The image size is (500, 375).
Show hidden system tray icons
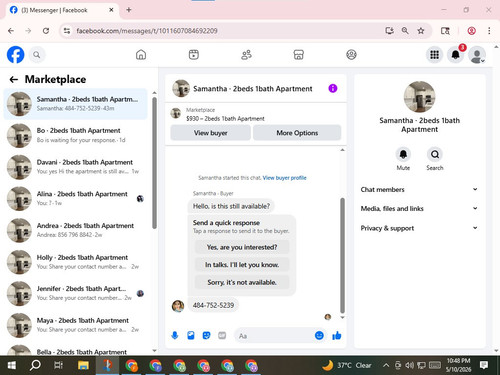pyautogui.click(x=386, y=365)
